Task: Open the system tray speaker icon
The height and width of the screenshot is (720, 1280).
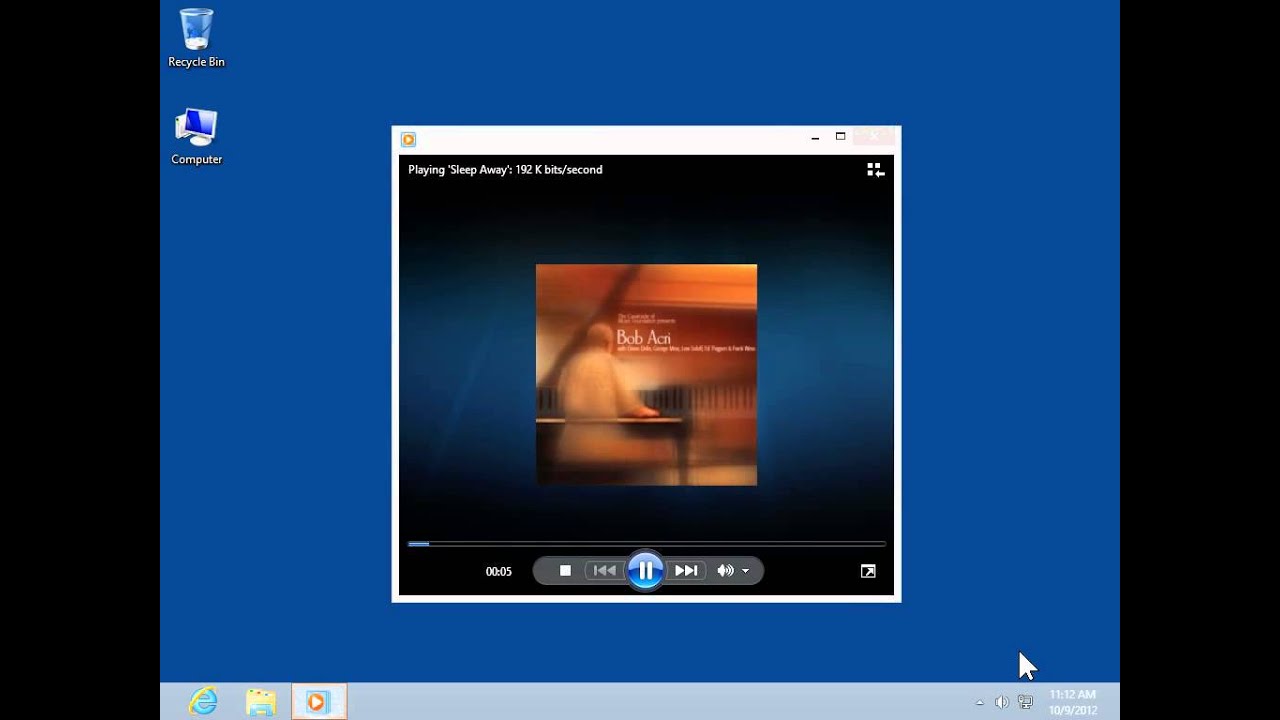Action: [1001, 703]
